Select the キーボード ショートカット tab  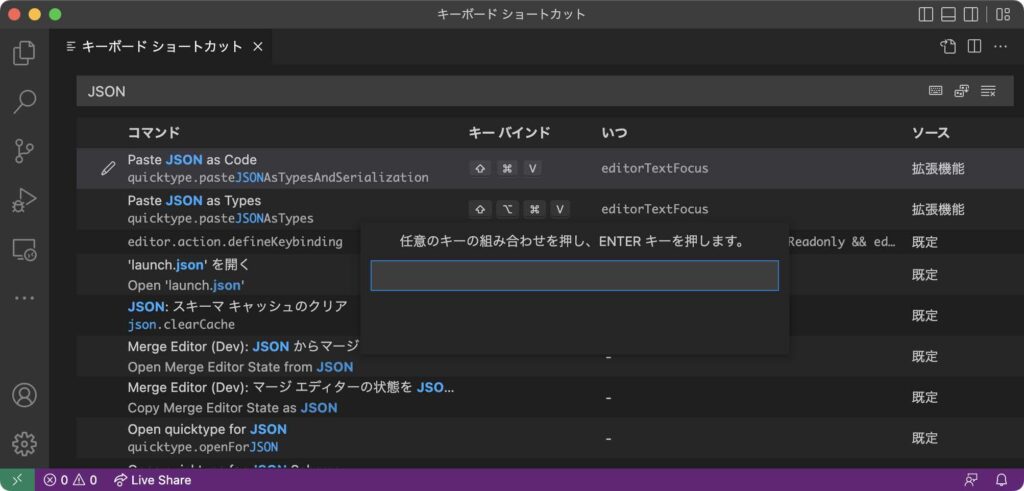161,46
